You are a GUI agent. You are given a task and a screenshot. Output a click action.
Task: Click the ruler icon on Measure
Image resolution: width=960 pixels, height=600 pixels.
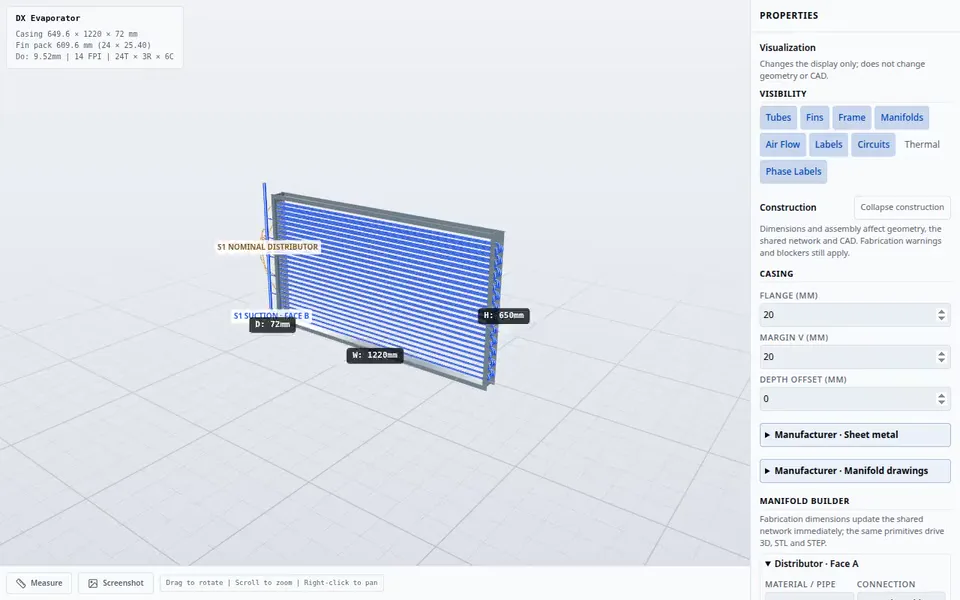click(x=21, y=583)
